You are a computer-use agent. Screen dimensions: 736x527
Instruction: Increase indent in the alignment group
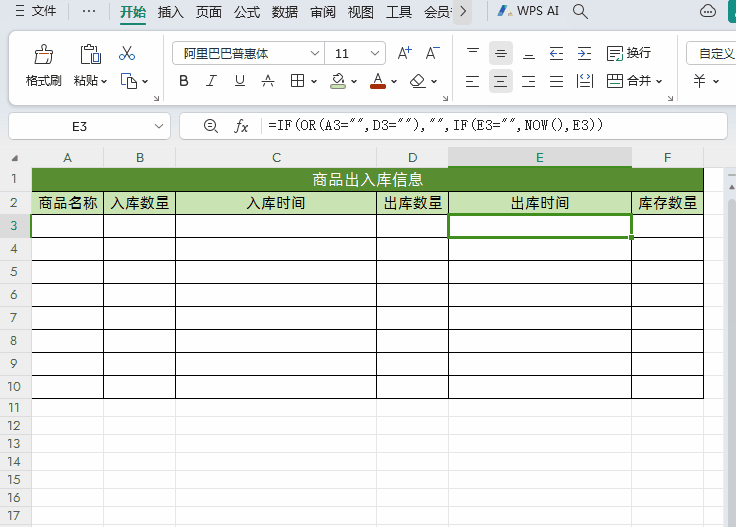pos(584,53)
